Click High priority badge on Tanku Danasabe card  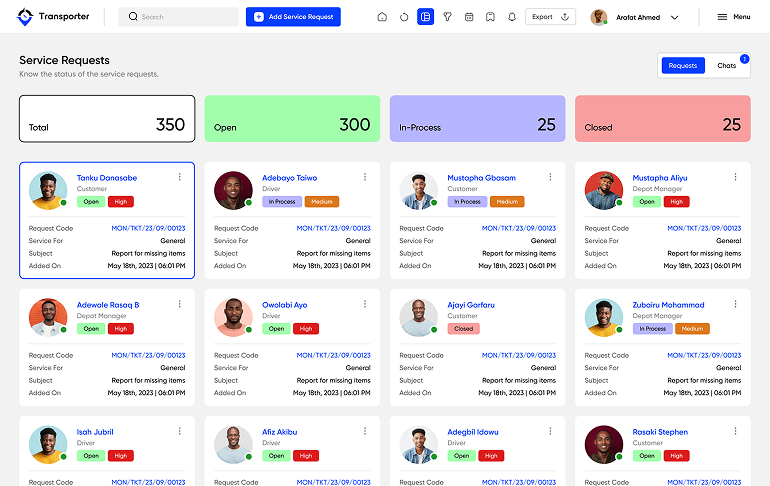pos(121,202)
